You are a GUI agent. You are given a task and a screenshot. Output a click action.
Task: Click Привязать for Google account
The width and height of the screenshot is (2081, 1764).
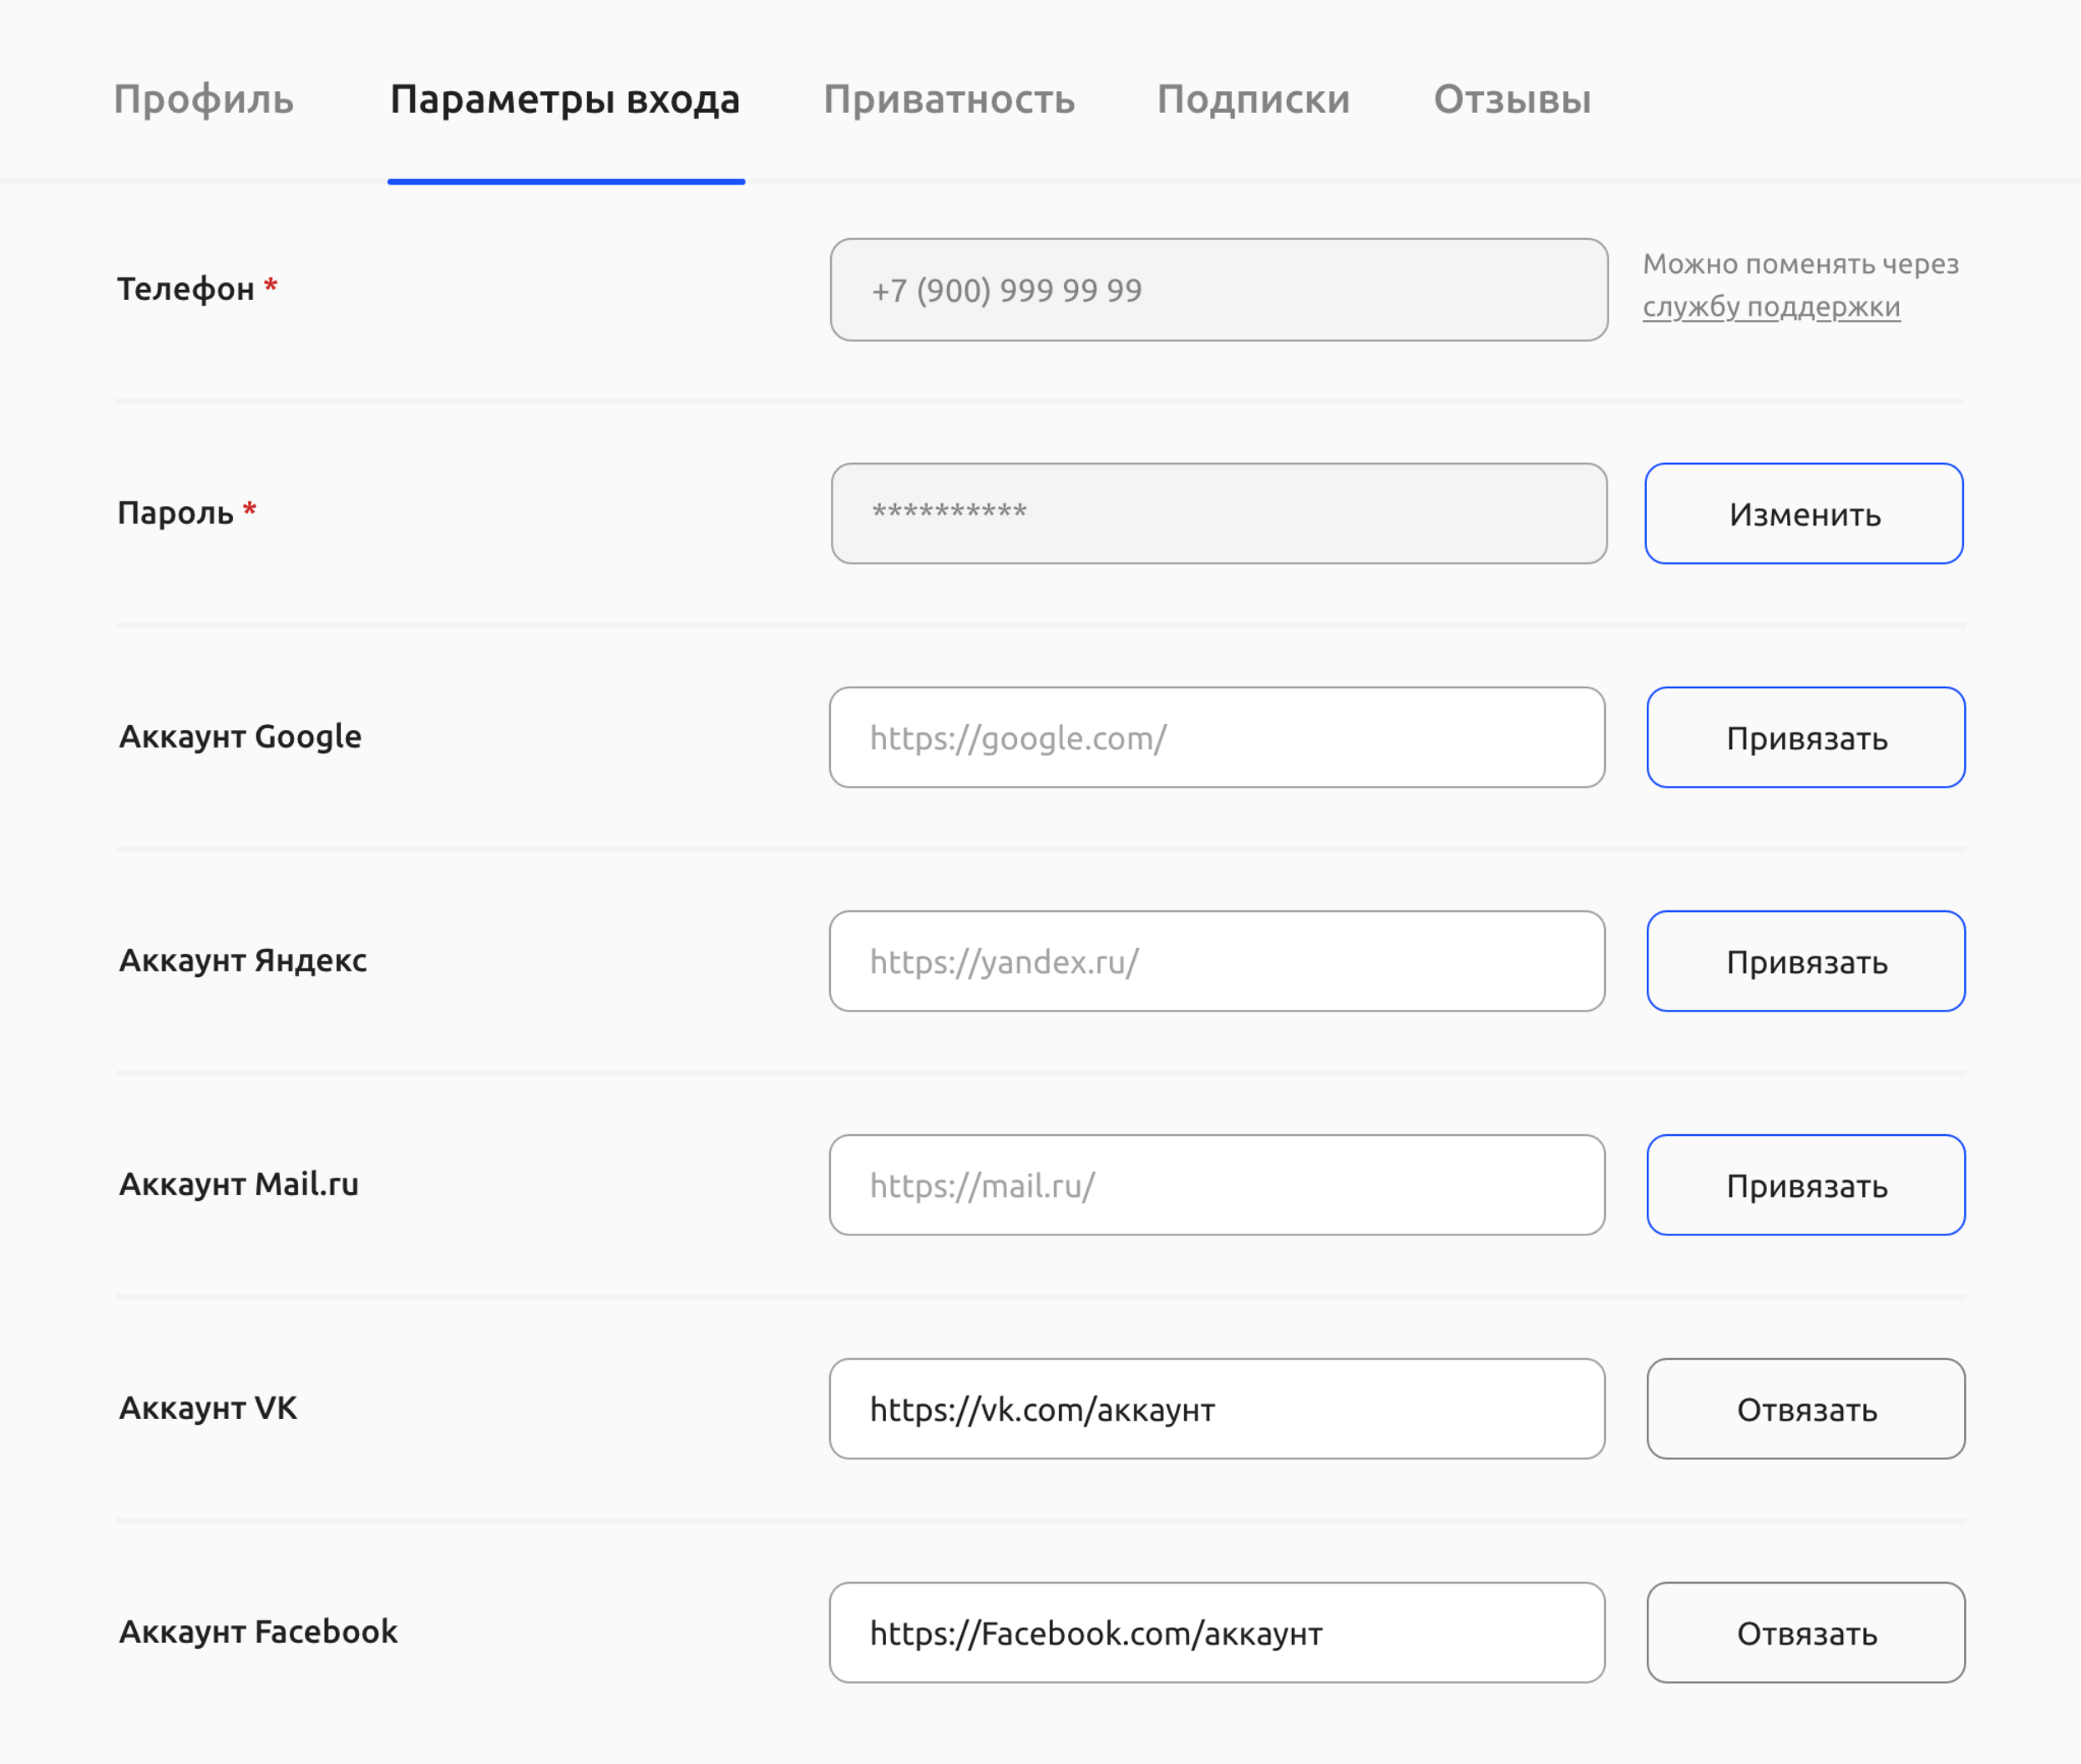(x=1805, y=738)
